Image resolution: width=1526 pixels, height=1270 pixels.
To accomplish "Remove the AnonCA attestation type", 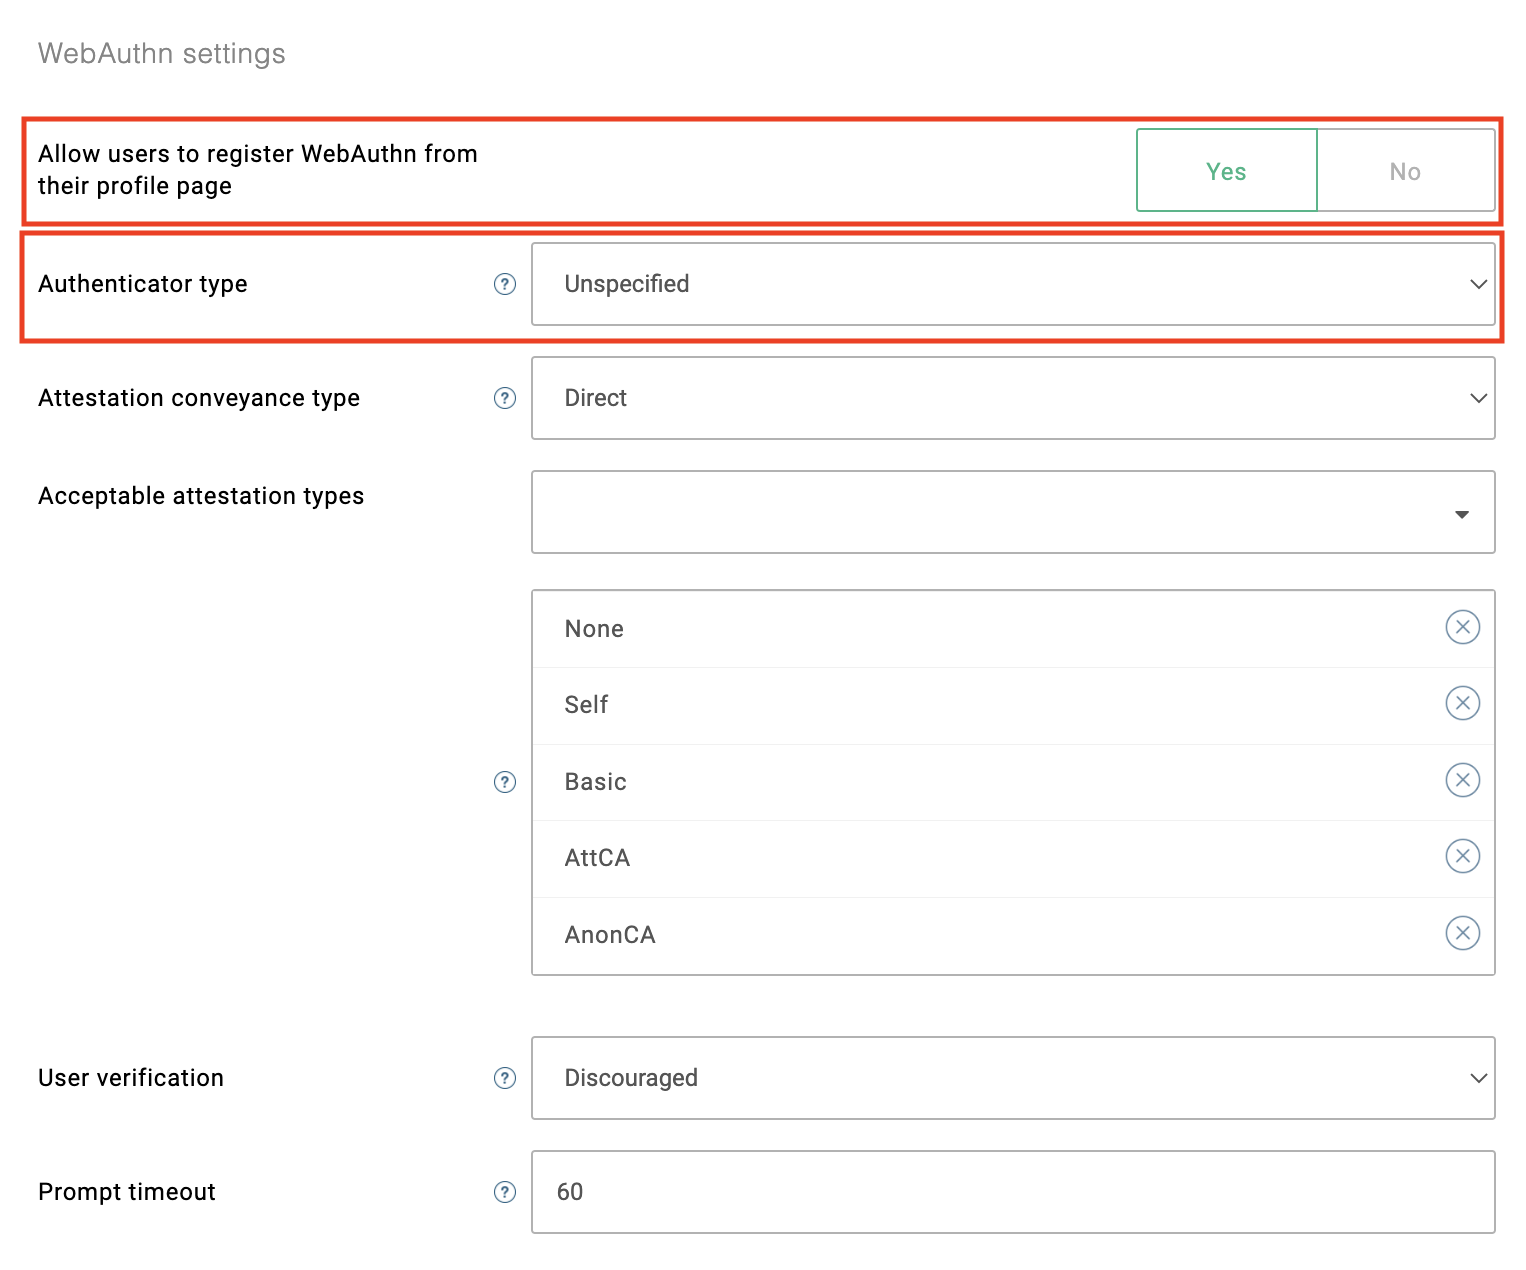I will tap(1462, 933).
